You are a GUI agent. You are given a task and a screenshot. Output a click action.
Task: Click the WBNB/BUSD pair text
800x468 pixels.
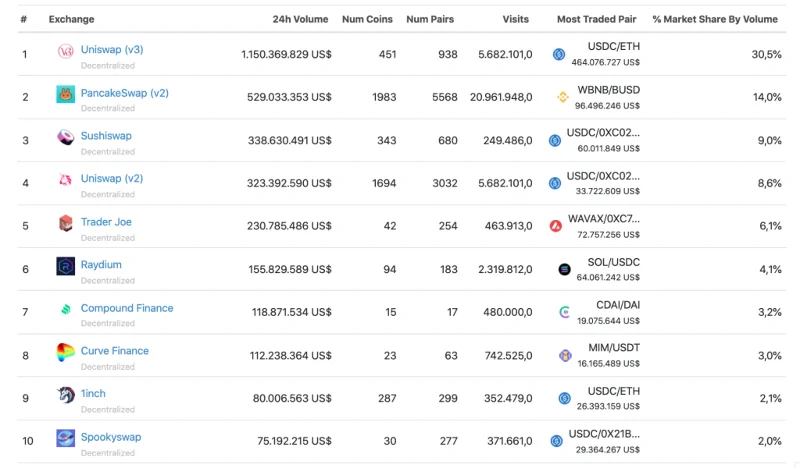(608, 90)
